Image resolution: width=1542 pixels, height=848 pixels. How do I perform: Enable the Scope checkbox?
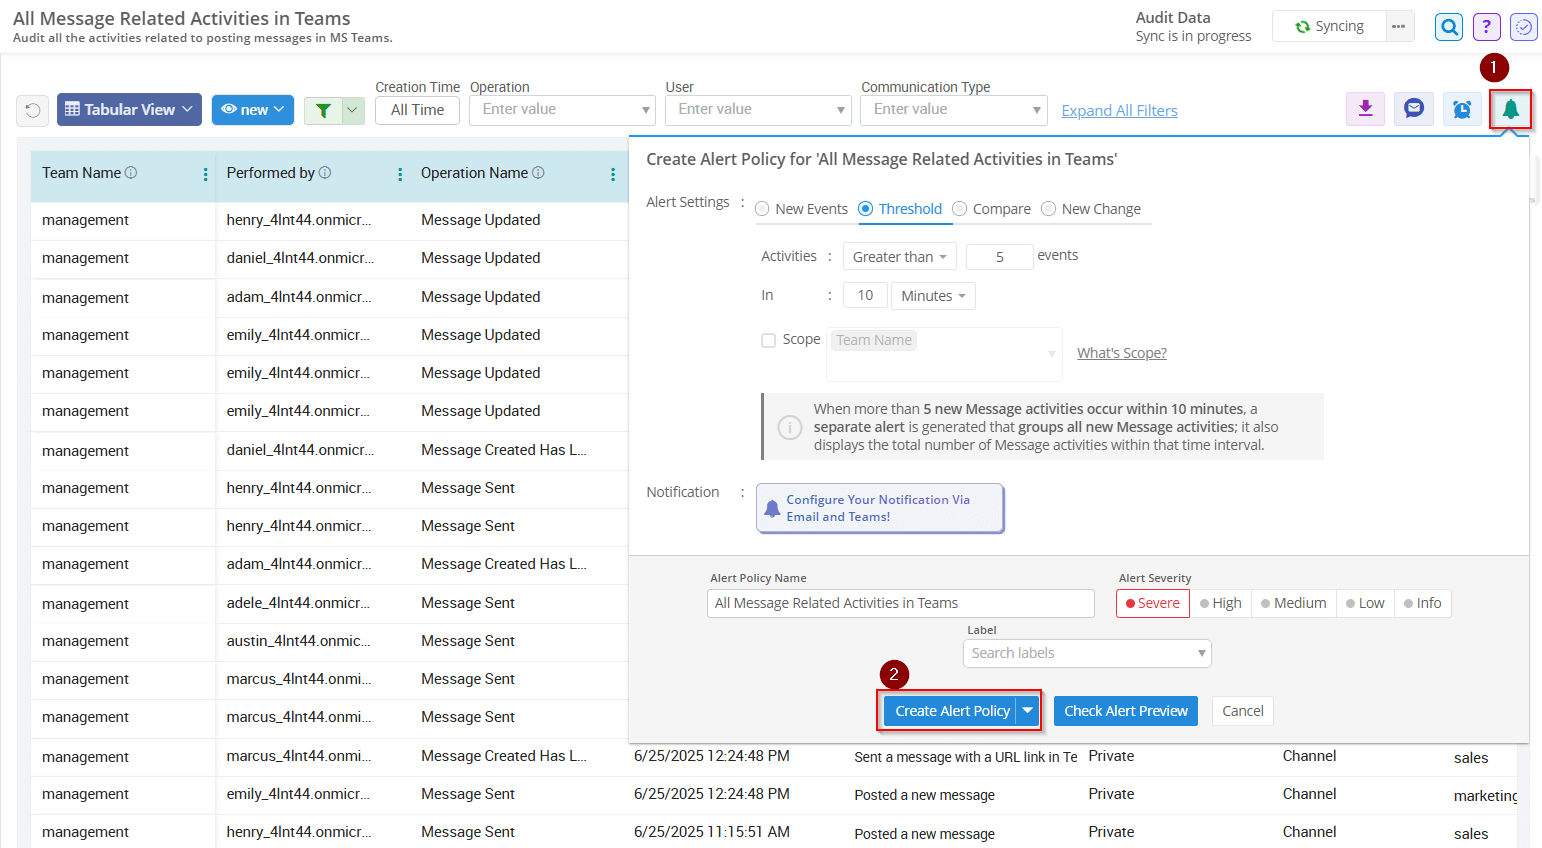(x=768, y=340)
